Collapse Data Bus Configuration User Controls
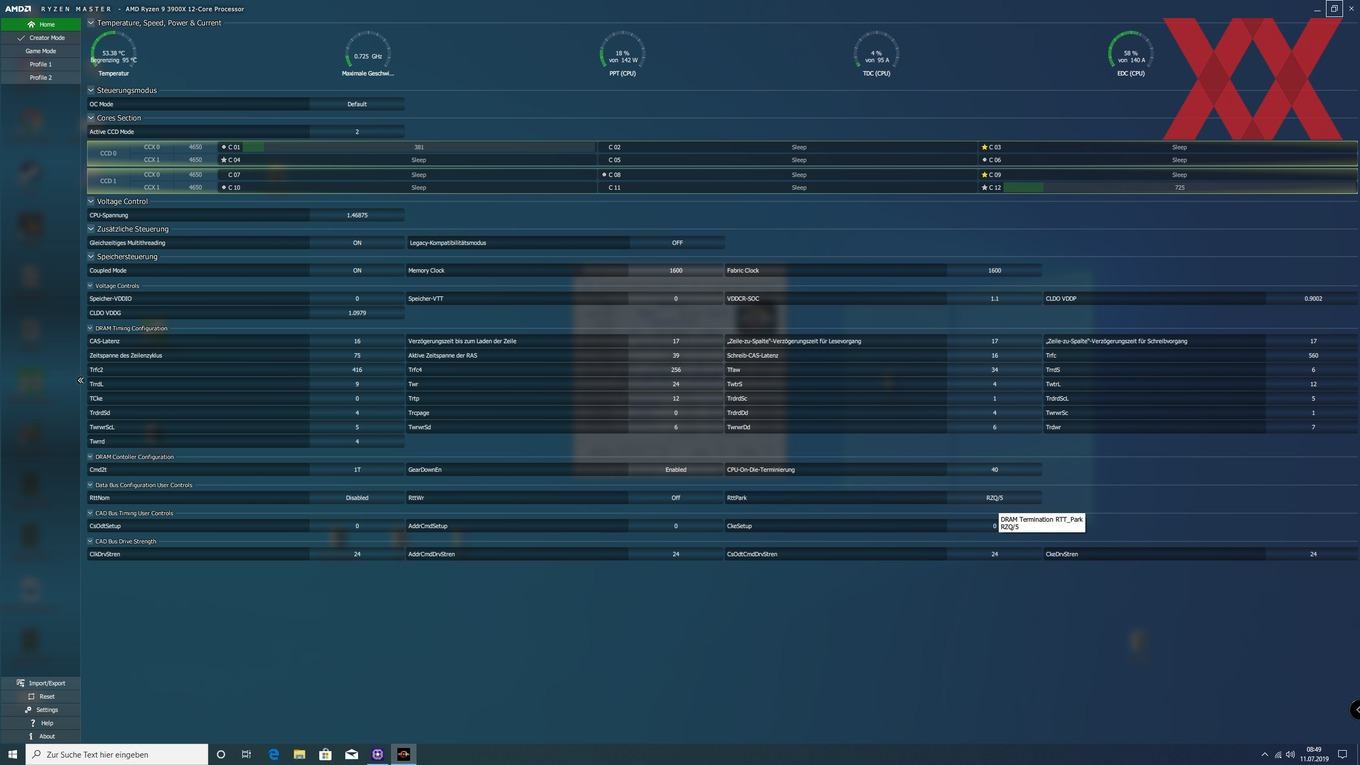Image resolution: width=1360 pixels, height=765 pixels. coord(91,485)
